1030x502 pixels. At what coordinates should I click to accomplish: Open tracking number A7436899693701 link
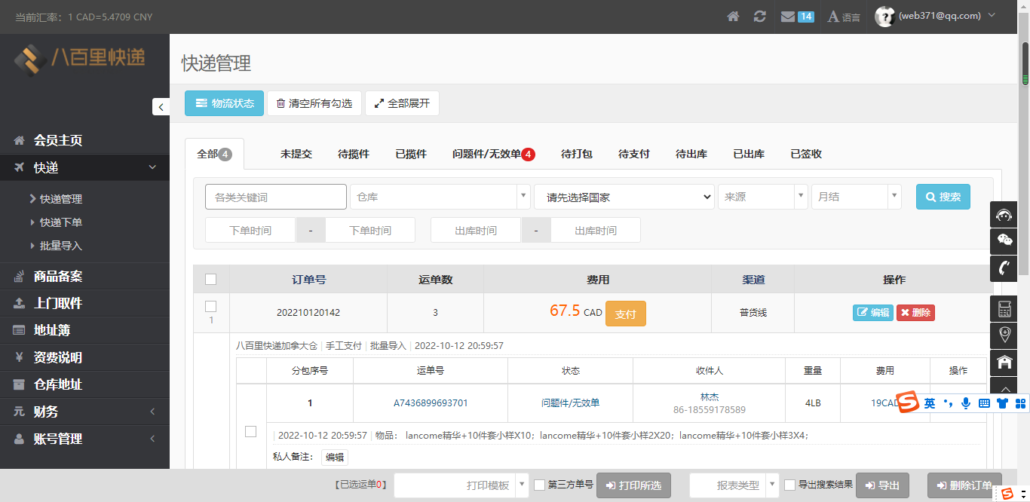[x=430, y=403]
